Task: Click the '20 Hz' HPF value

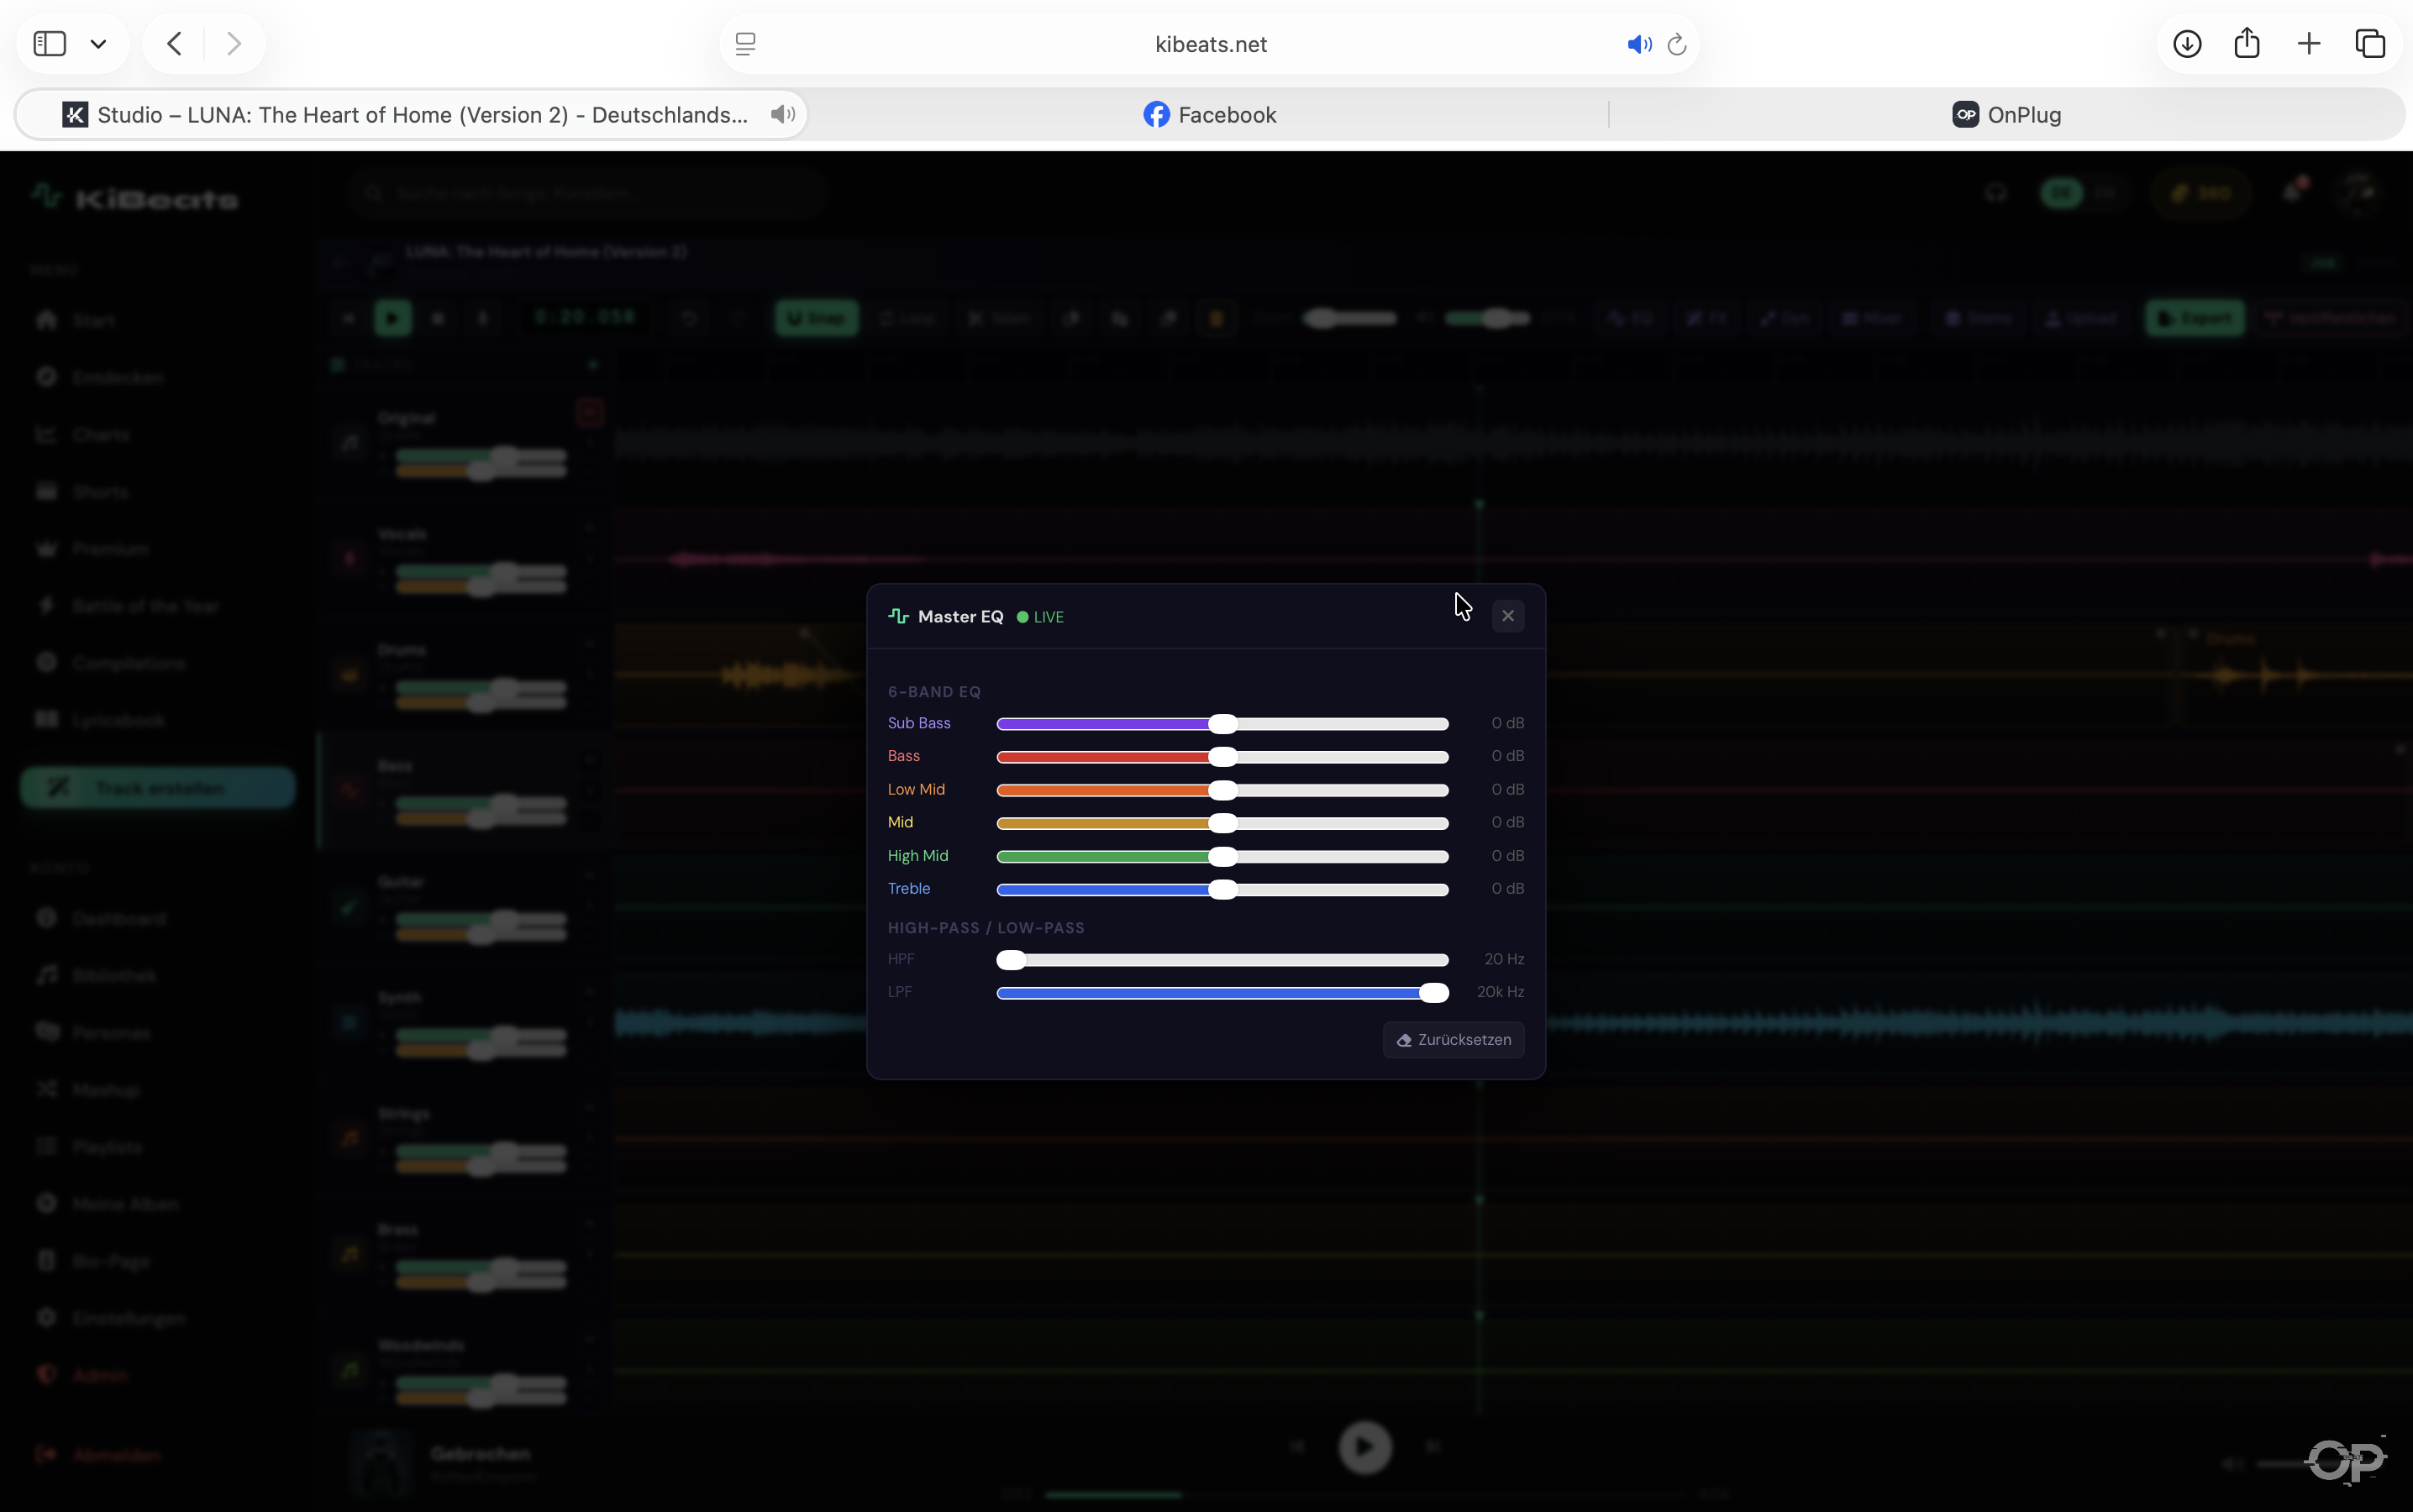Action: [x=1504, y=959]
